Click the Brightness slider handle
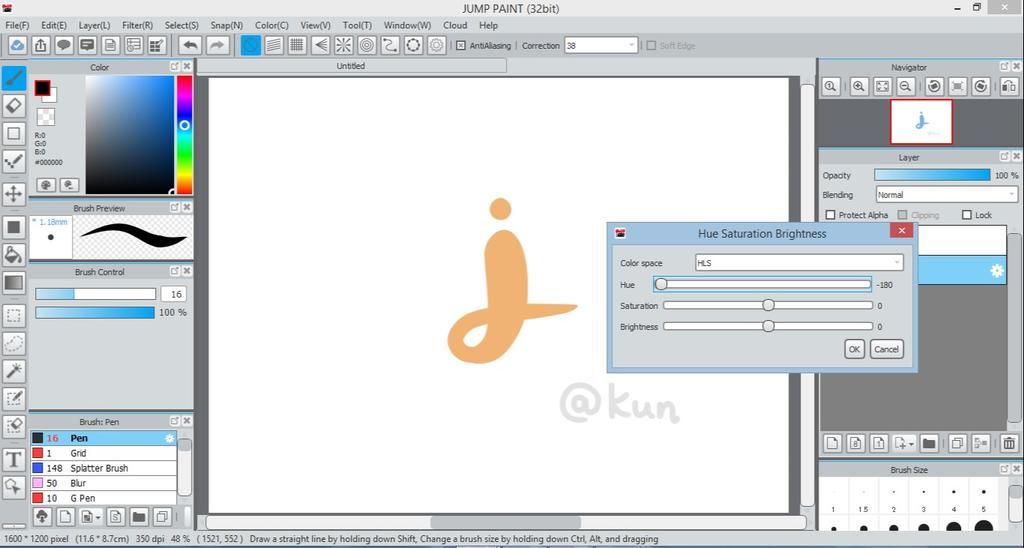The image size is (1024, 548). point(769,326)
